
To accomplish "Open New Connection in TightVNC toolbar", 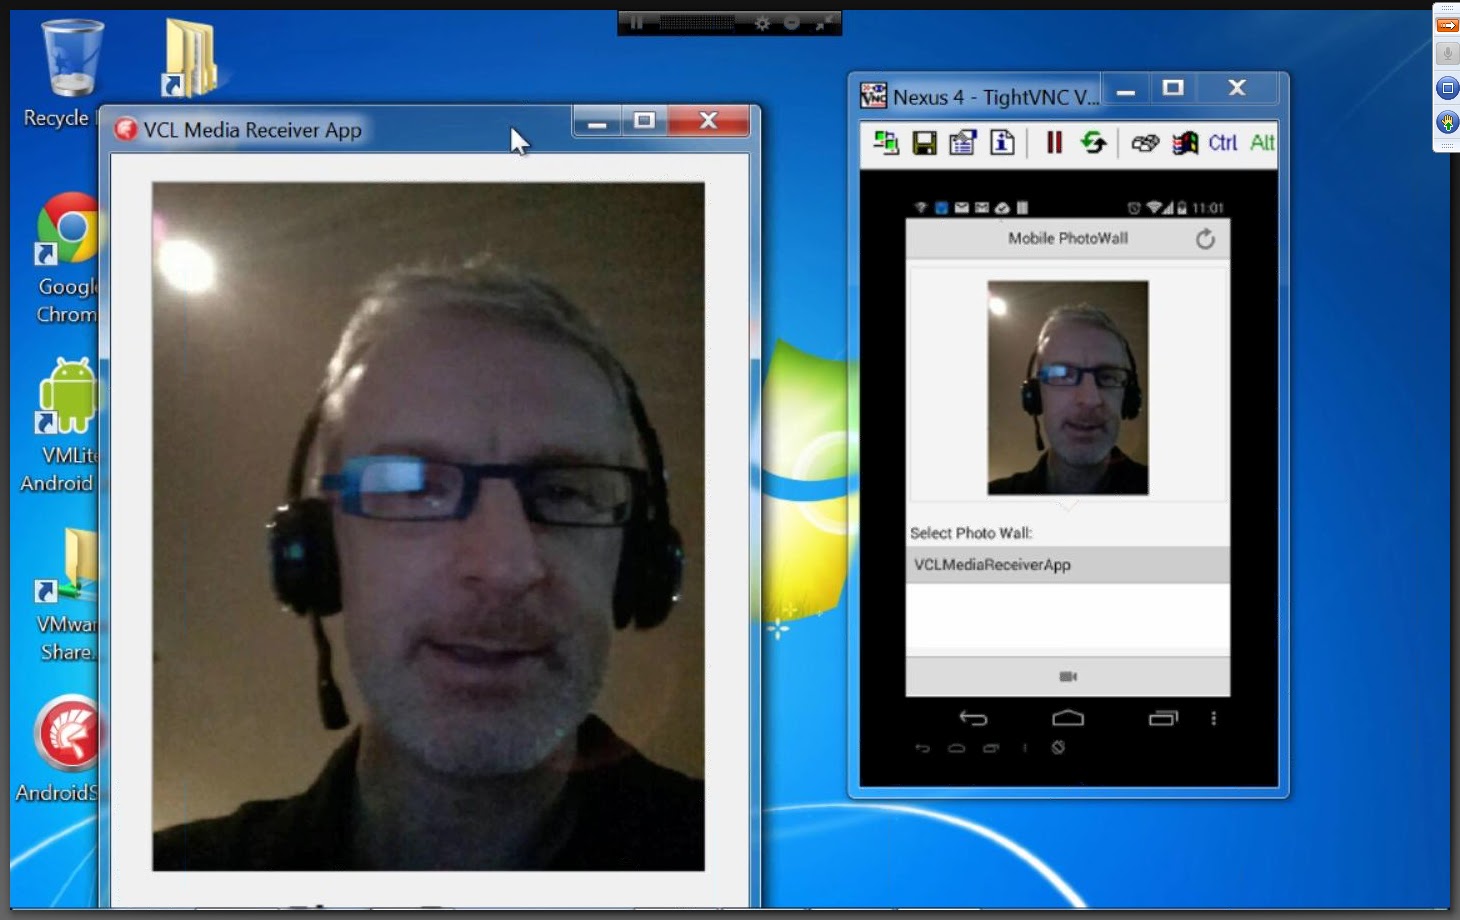I will click(x=886, y=143).
